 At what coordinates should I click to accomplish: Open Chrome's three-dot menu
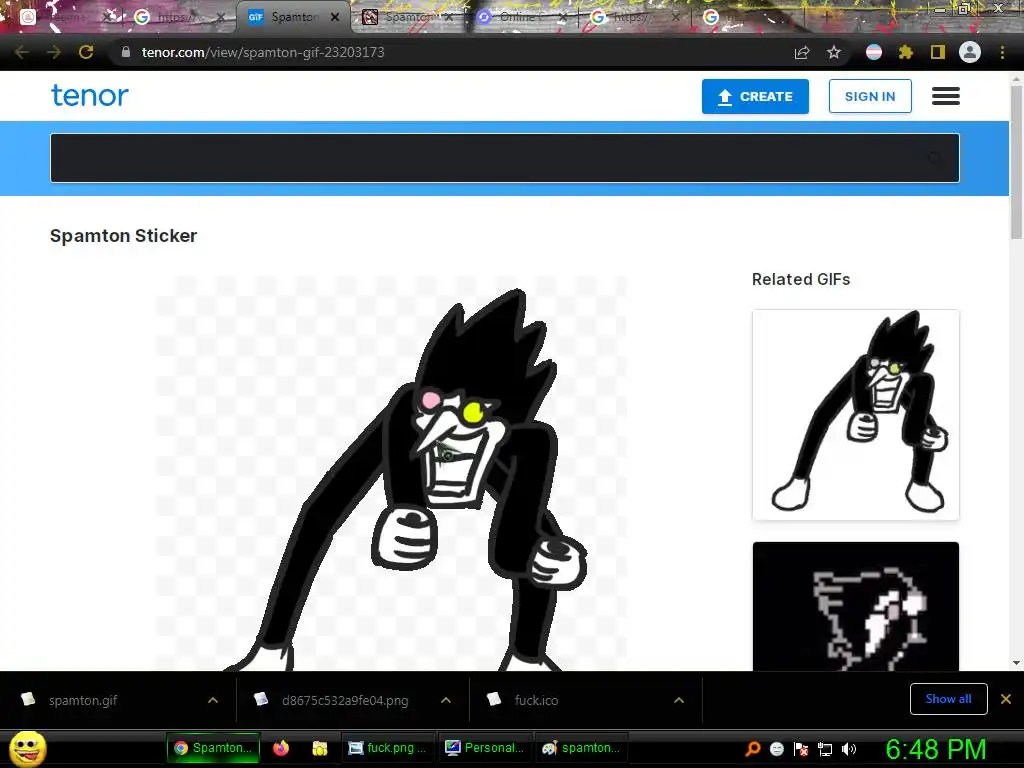pos(1002,52)
